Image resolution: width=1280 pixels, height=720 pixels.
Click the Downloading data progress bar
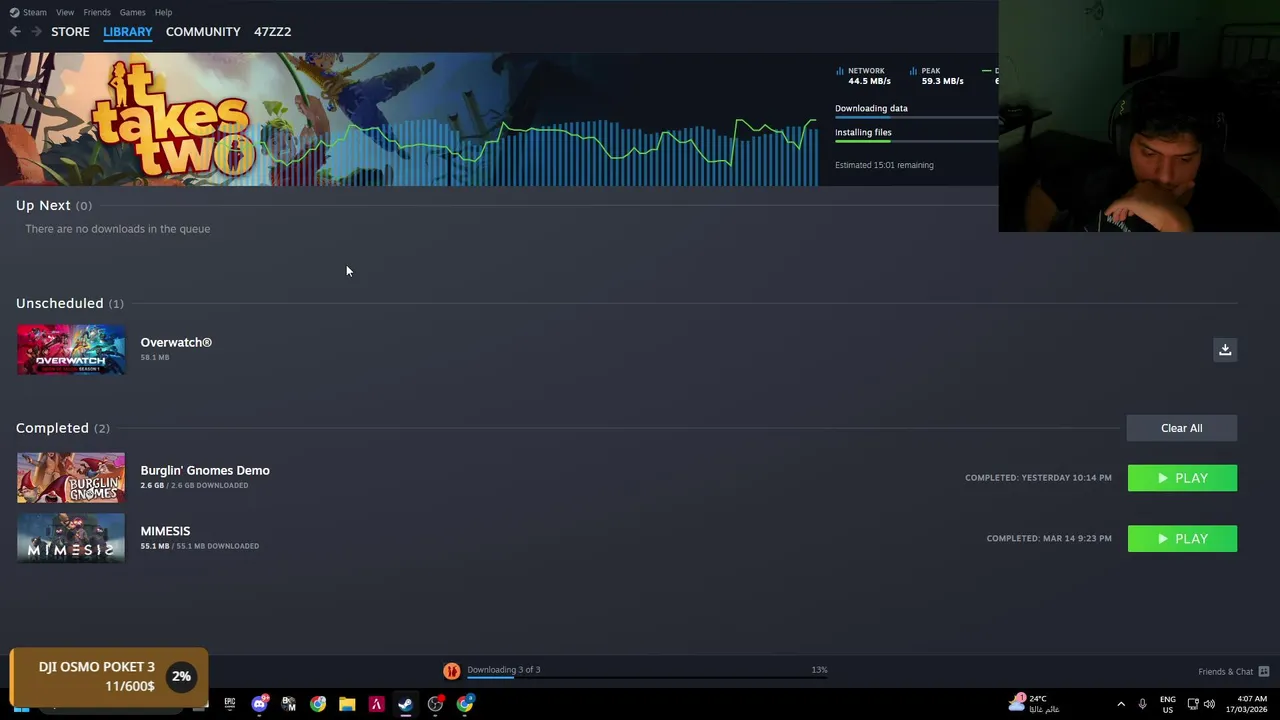(916, 118)
